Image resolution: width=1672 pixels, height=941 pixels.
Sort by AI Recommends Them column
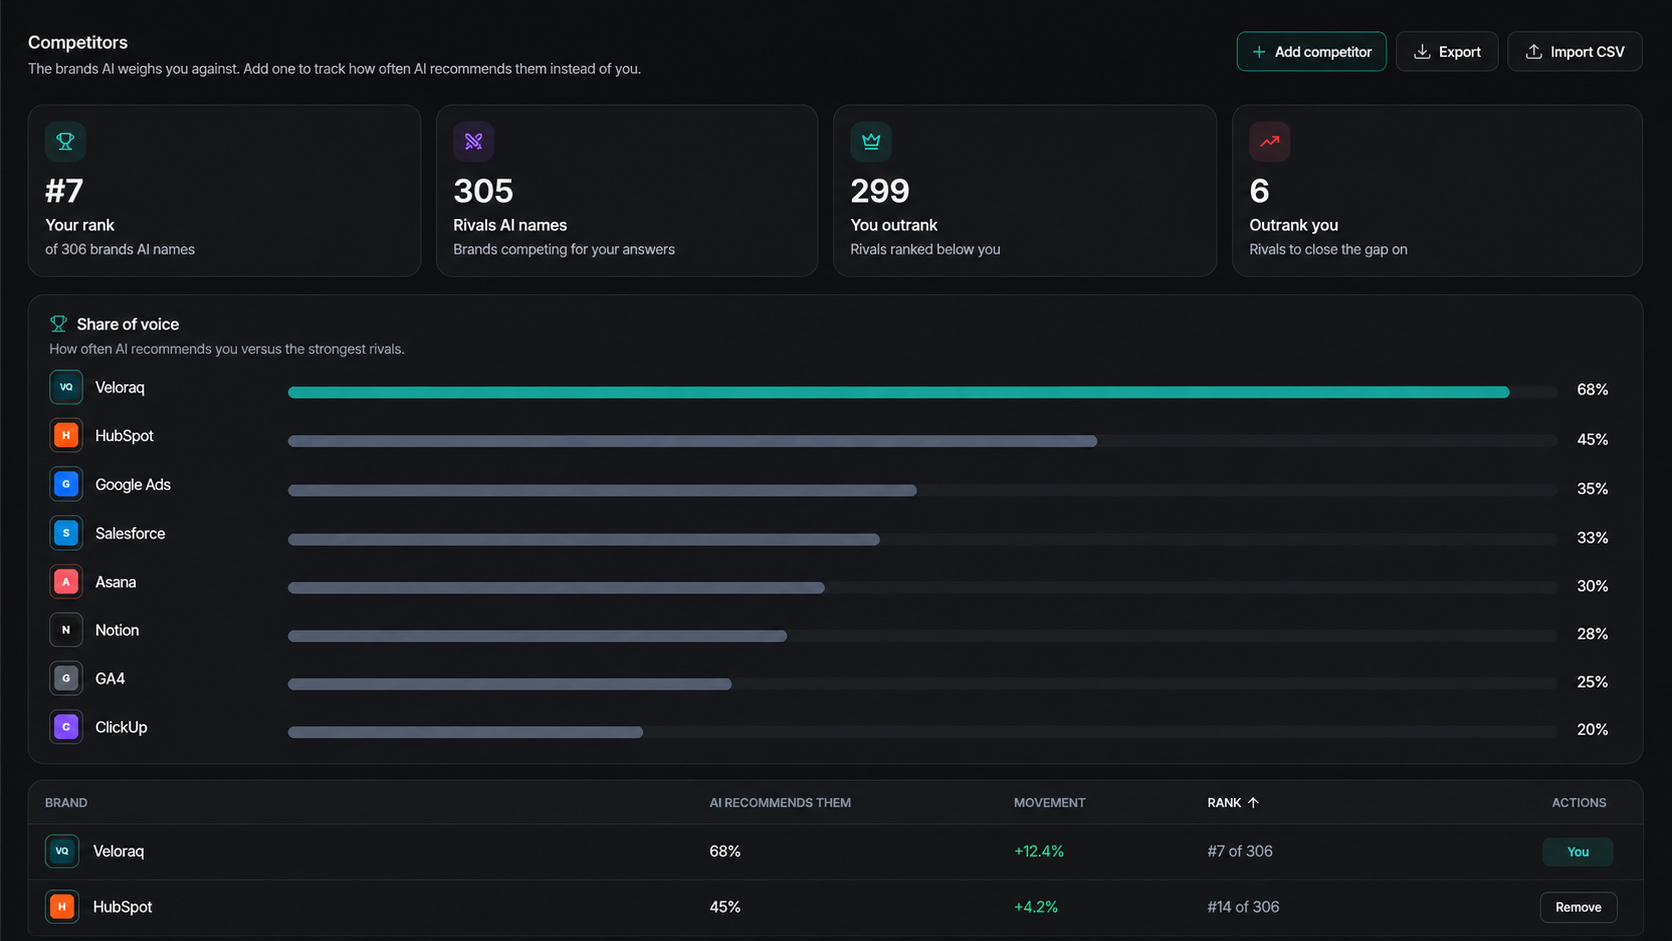pos(780,803)
